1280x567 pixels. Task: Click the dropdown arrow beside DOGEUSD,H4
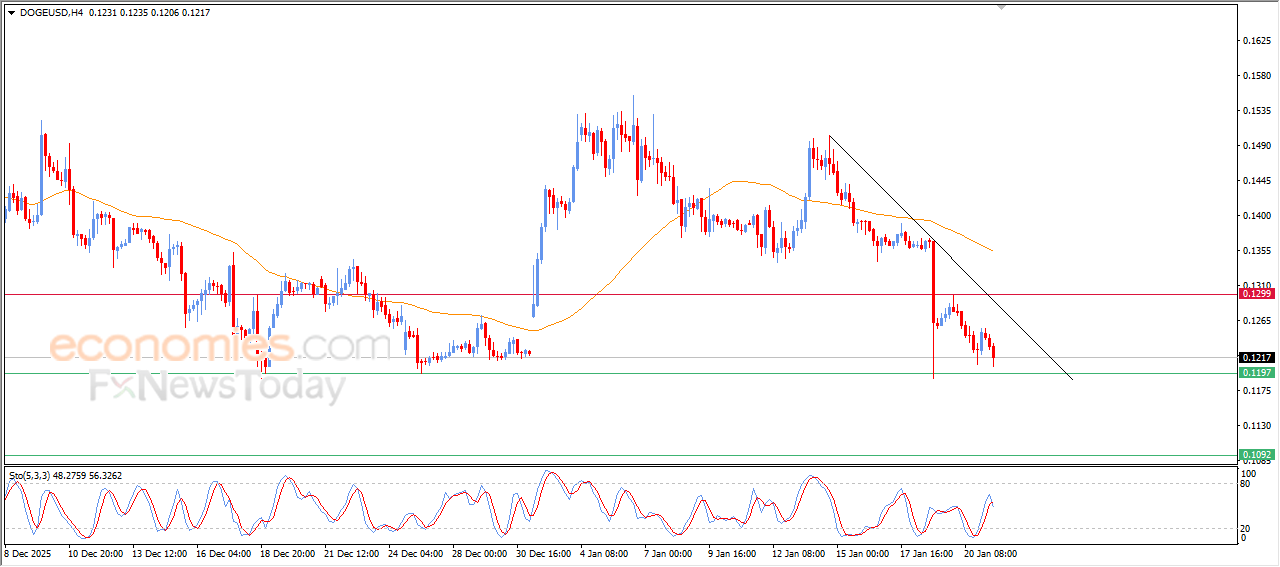pos(12,12)
